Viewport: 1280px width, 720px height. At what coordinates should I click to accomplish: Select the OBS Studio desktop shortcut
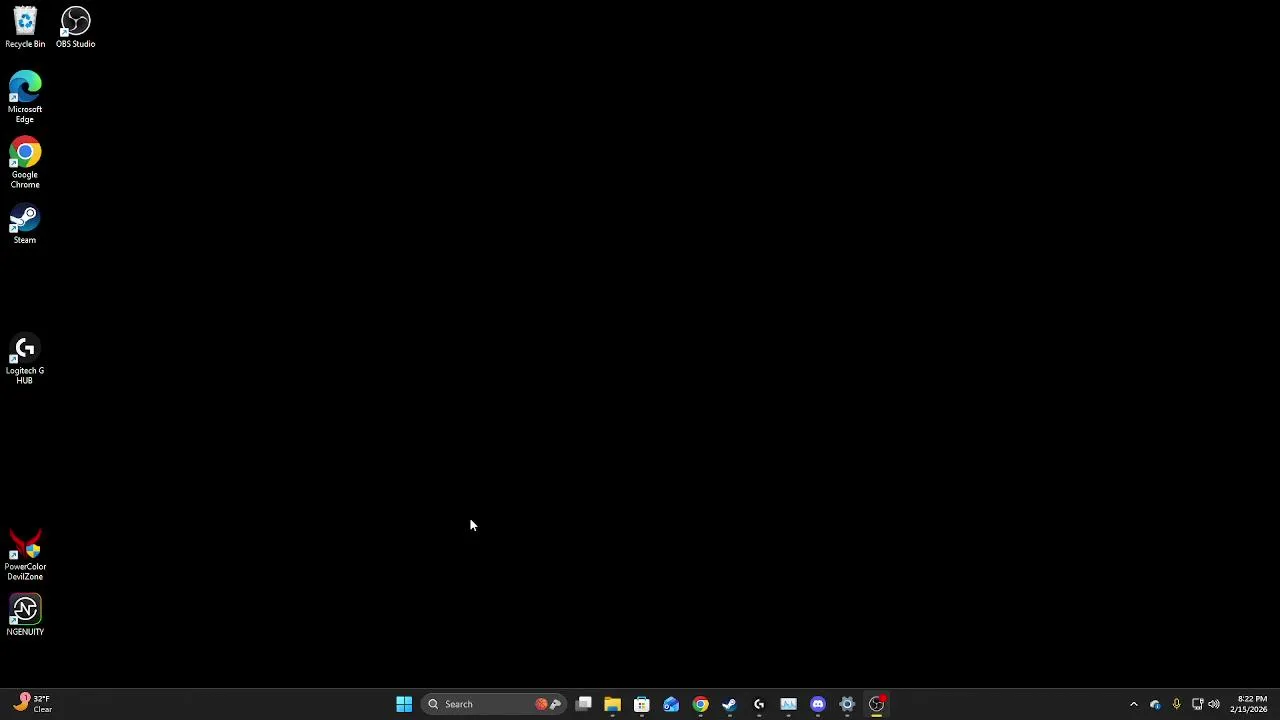coord(75,28)
